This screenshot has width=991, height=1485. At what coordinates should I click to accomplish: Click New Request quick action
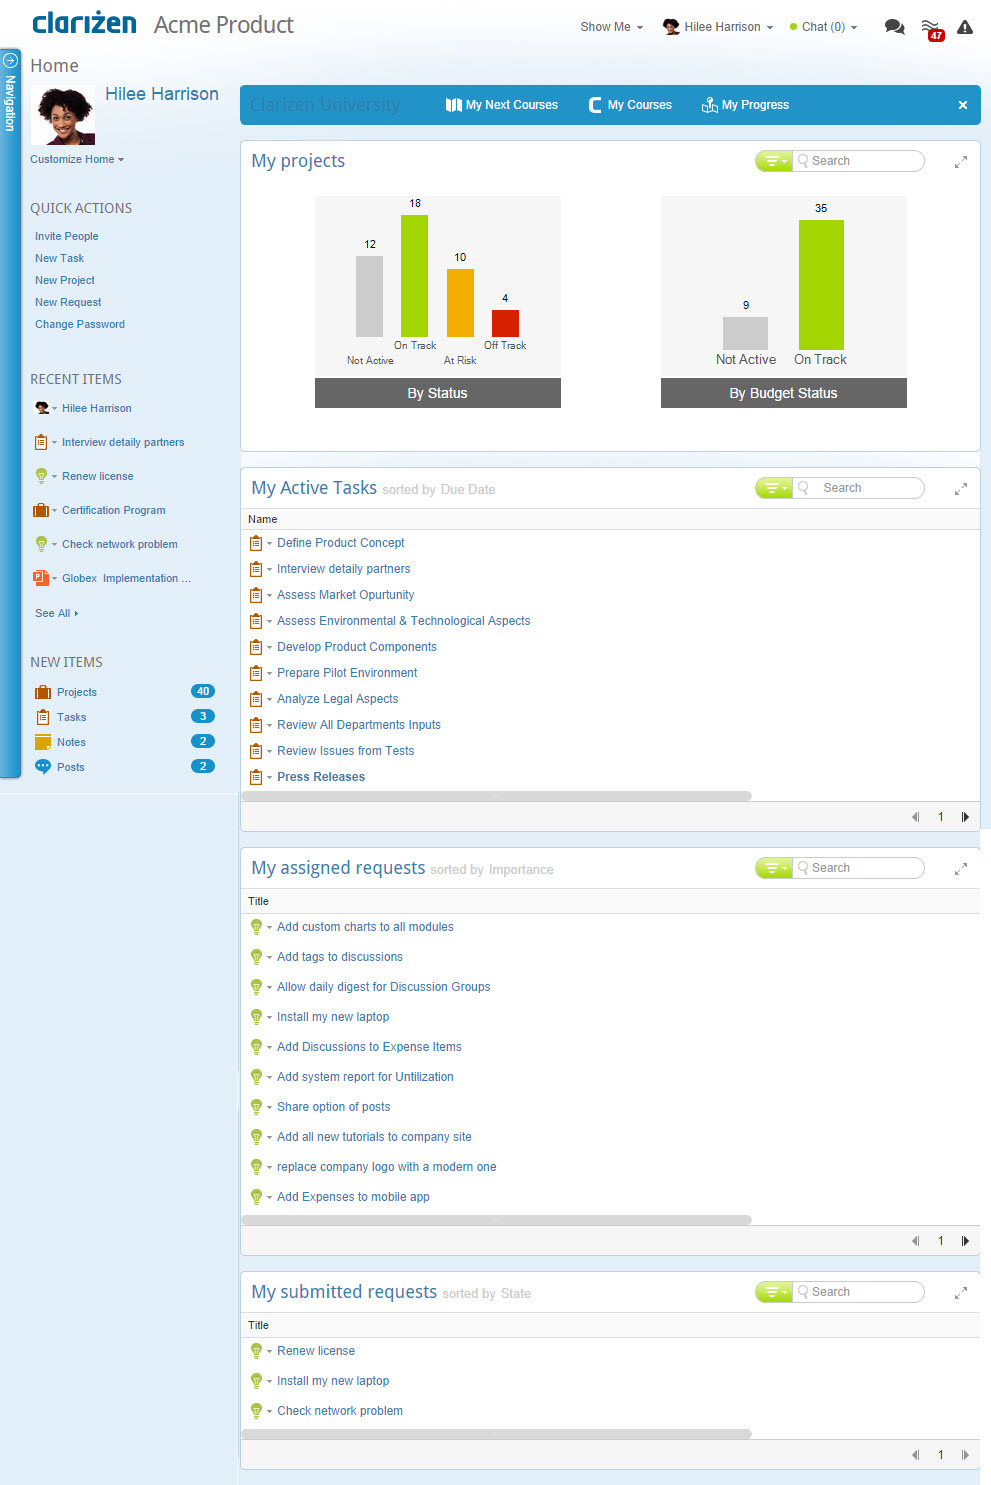point(68,302)
